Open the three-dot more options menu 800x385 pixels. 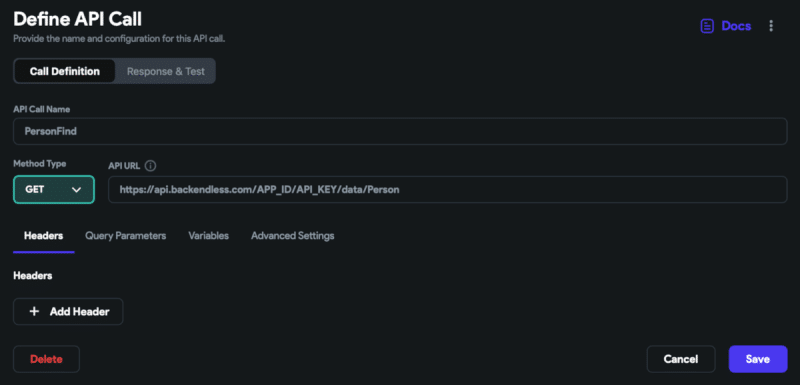[x=771, y=26]
